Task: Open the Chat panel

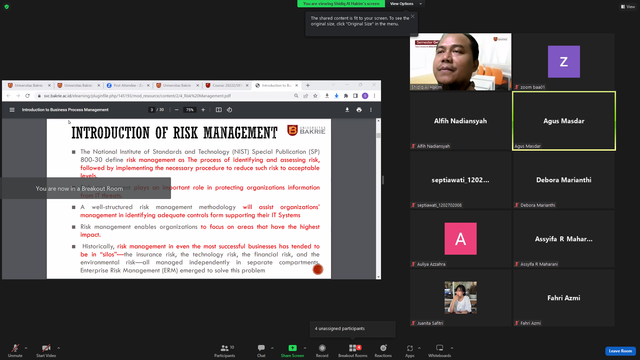Action: click(x=261, y=350)
